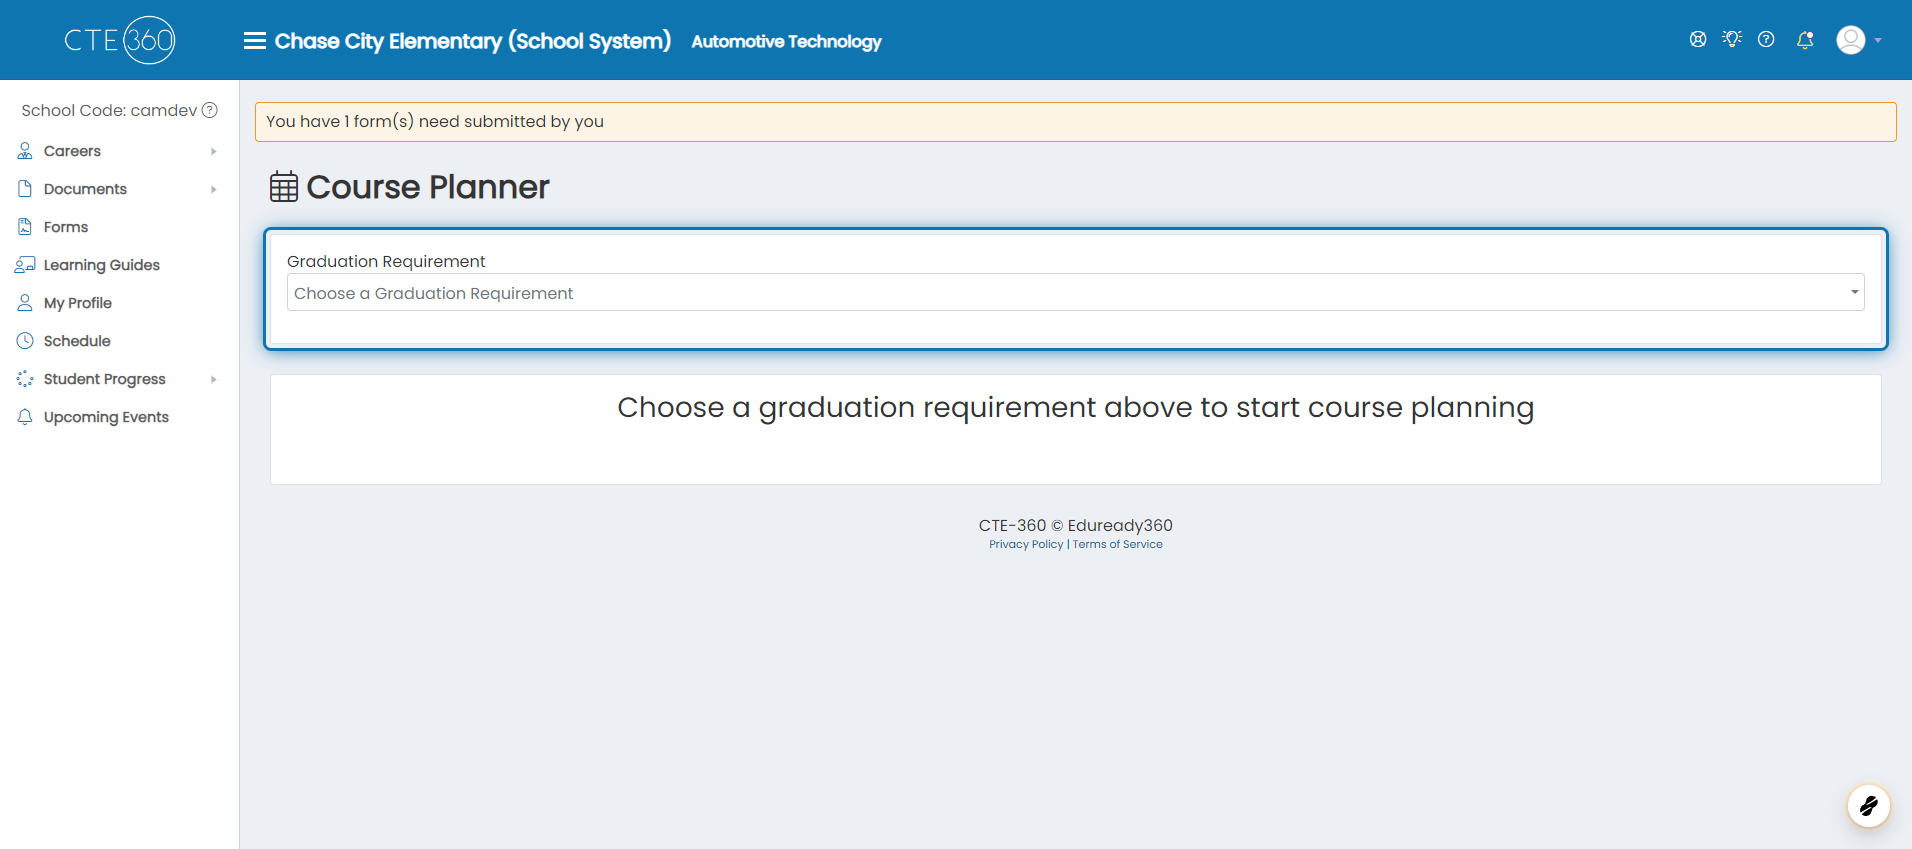Click the Schedule clock icon
Viewport: 1912px width, 849px height.
(x=25, y=341)
